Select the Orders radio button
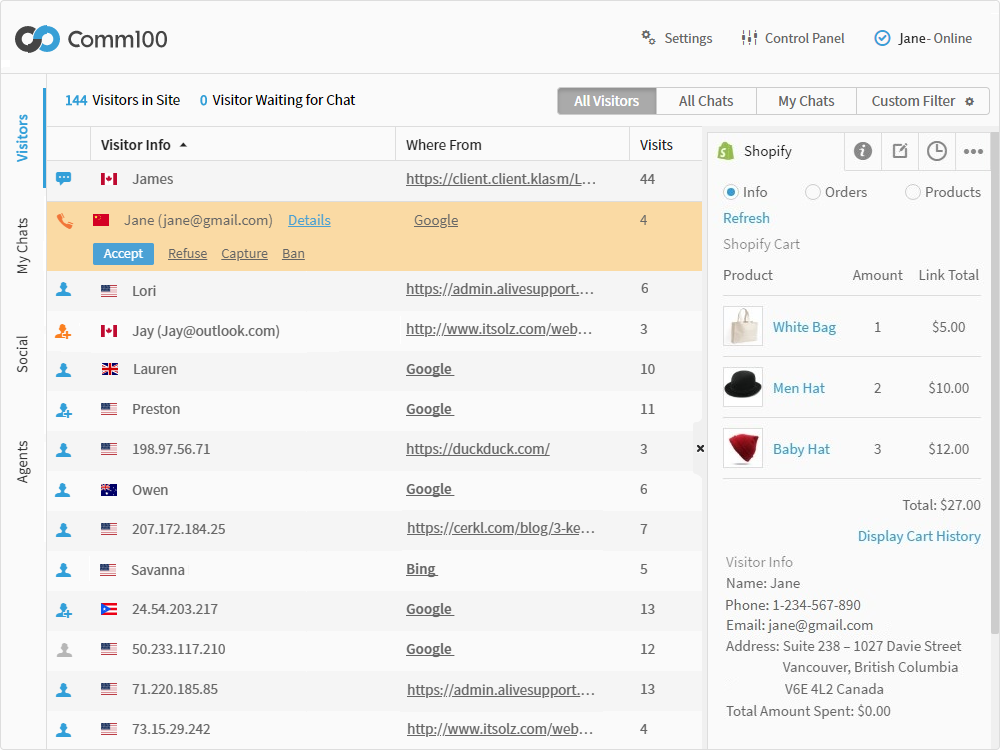 (812, 192)
